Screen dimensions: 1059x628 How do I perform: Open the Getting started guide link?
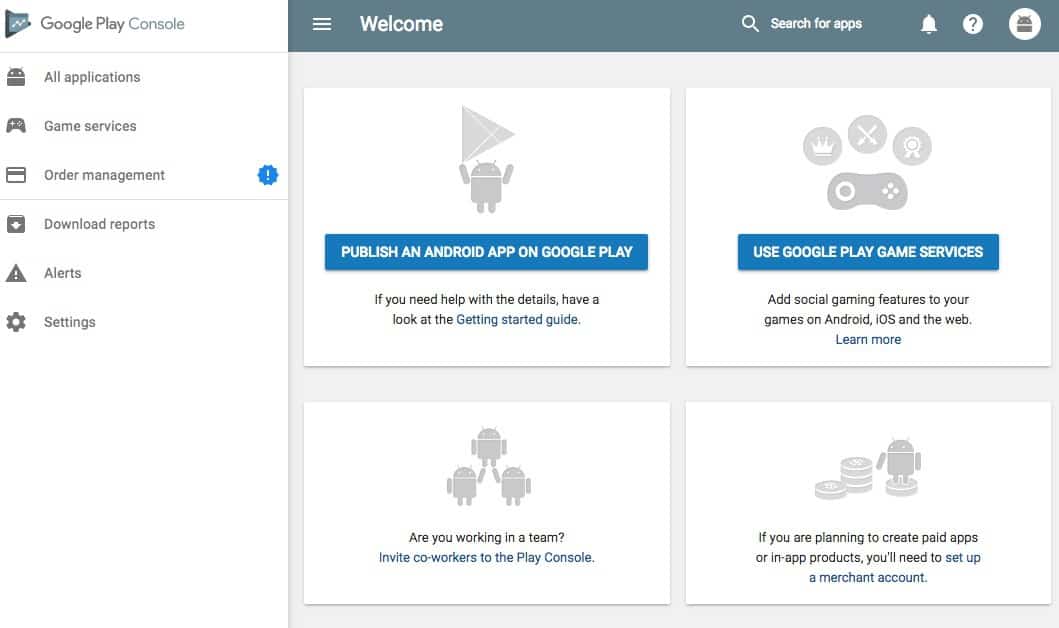517,319
